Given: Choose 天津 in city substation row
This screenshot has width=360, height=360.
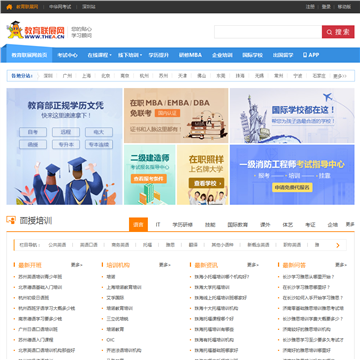Looking at the screenshot, I should click(182, 76).
